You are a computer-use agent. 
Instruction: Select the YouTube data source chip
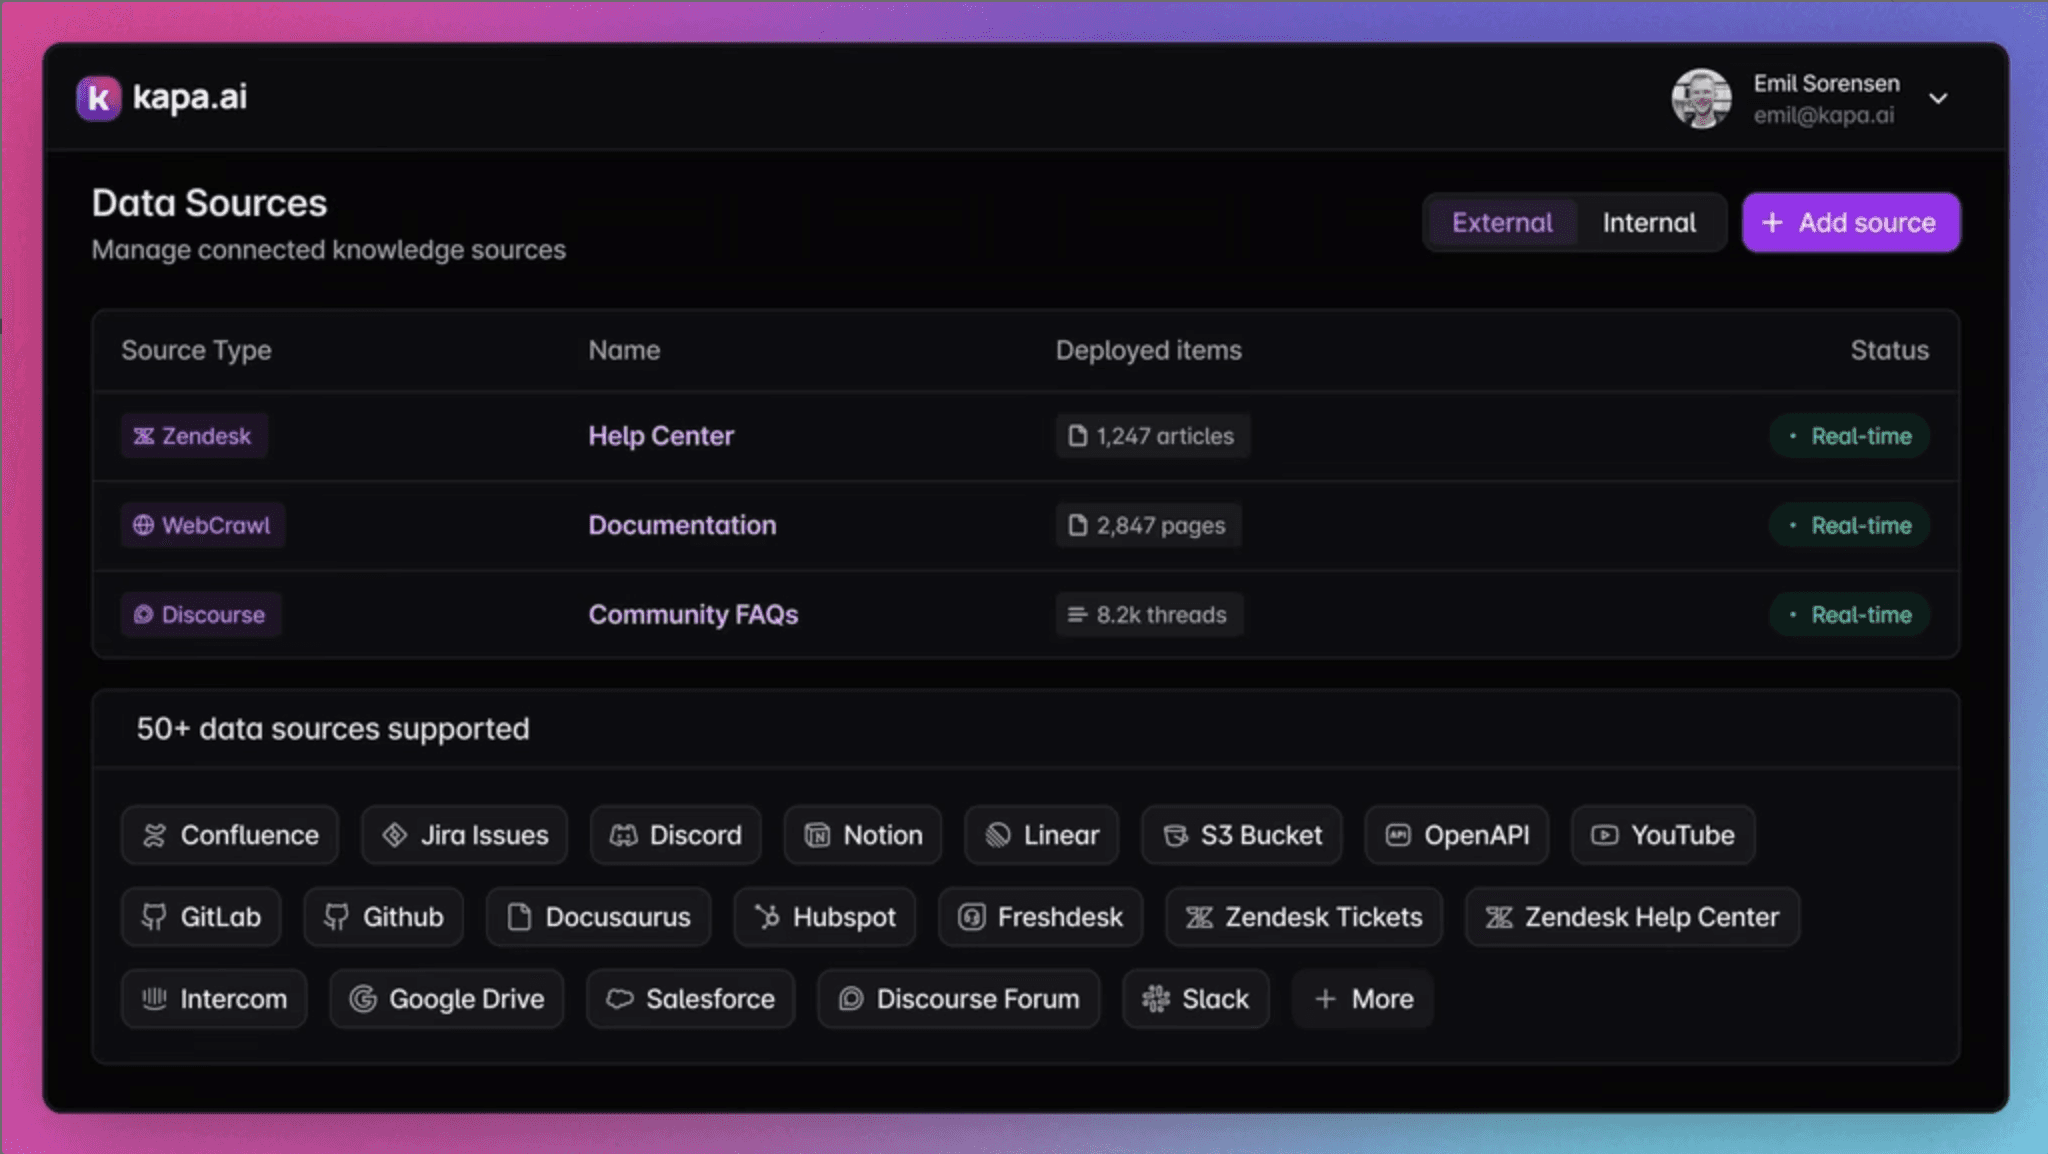point(1662,835)
